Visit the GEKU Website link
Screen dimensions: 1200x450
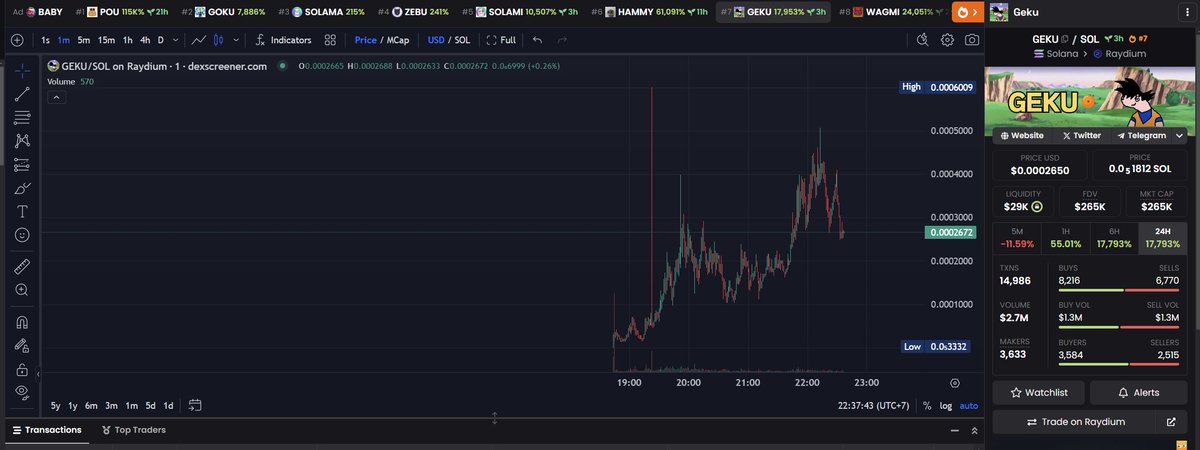[x=1022, y=135]
